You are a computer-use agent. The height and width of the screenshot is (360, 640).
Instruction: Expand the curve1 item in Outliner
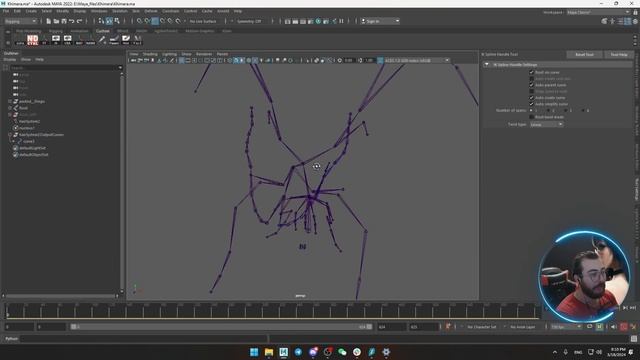pyautogui.click(x=14, y=141)
